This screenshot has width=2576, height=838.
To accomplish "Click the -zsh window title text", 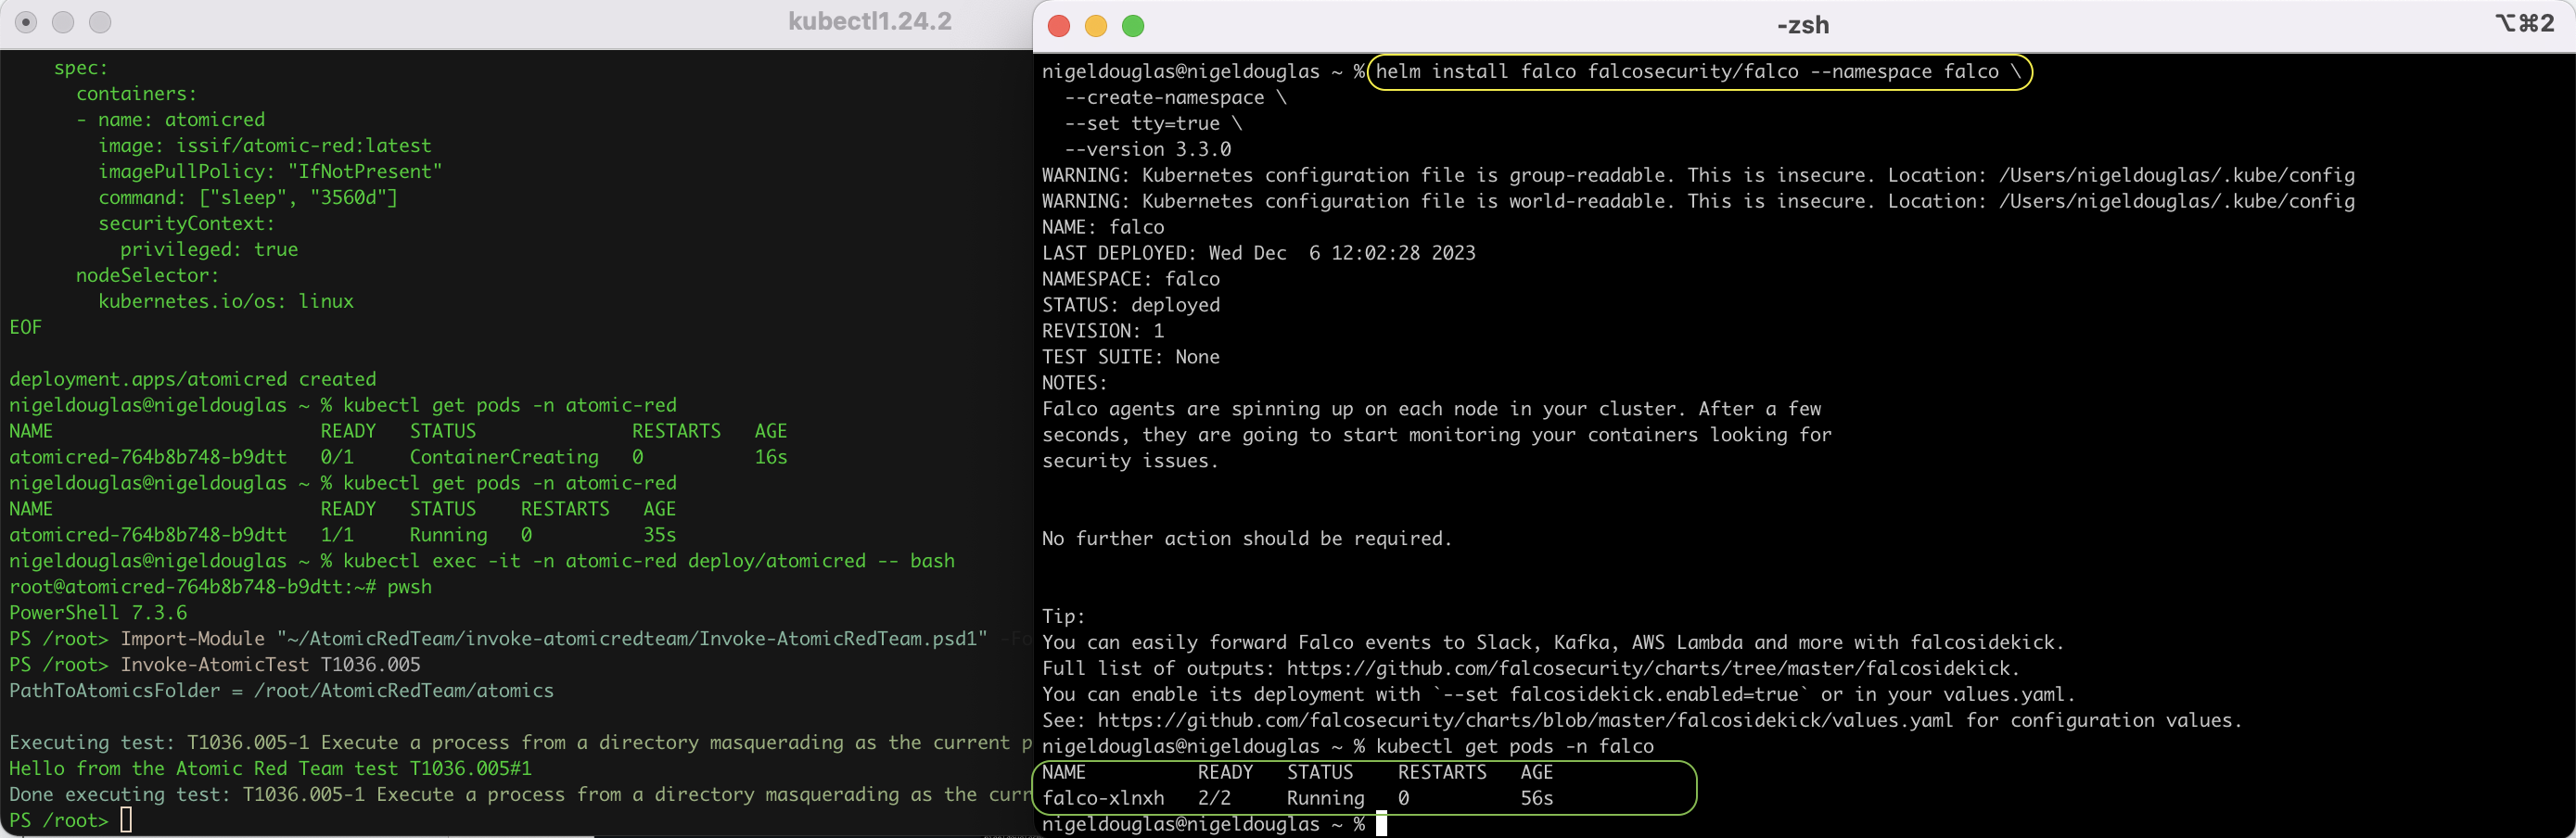I will tap(1802, 26).
